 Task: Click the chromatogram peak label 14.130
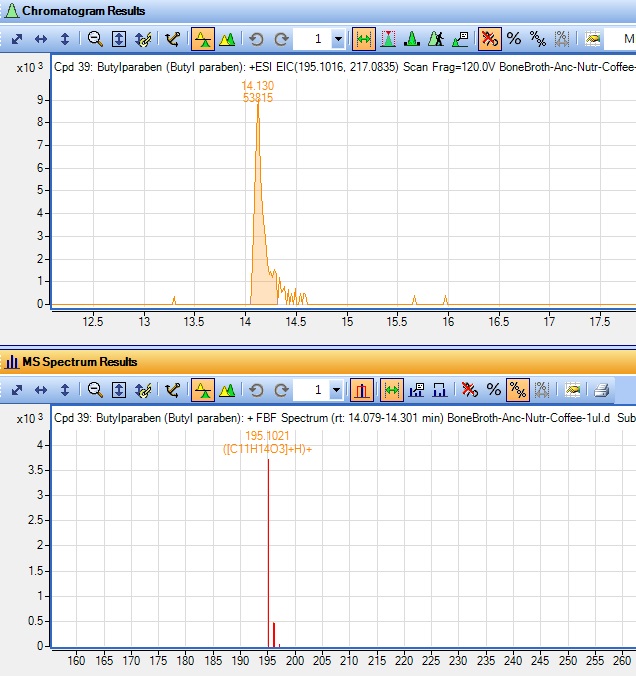point(258,86)
